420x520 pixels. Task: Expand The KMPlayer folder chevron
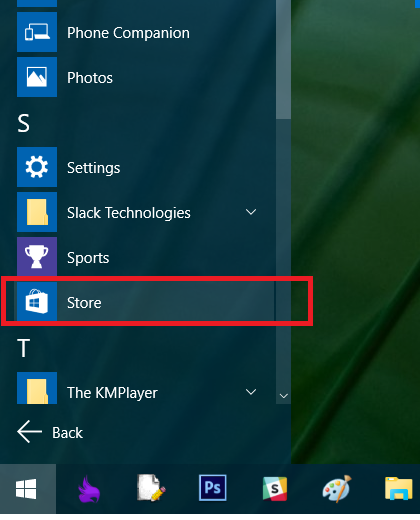(x=251, y=392)
